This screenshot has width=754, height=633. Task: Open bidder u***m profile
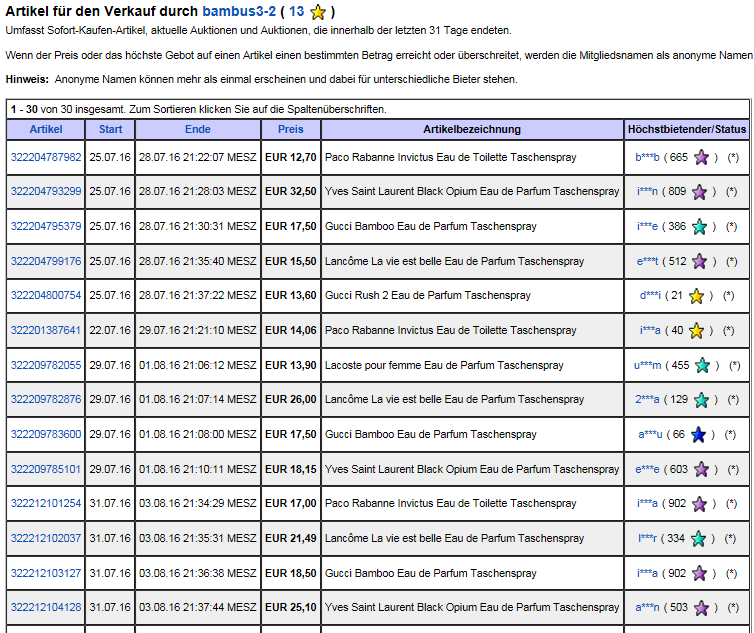click(648, 366)
